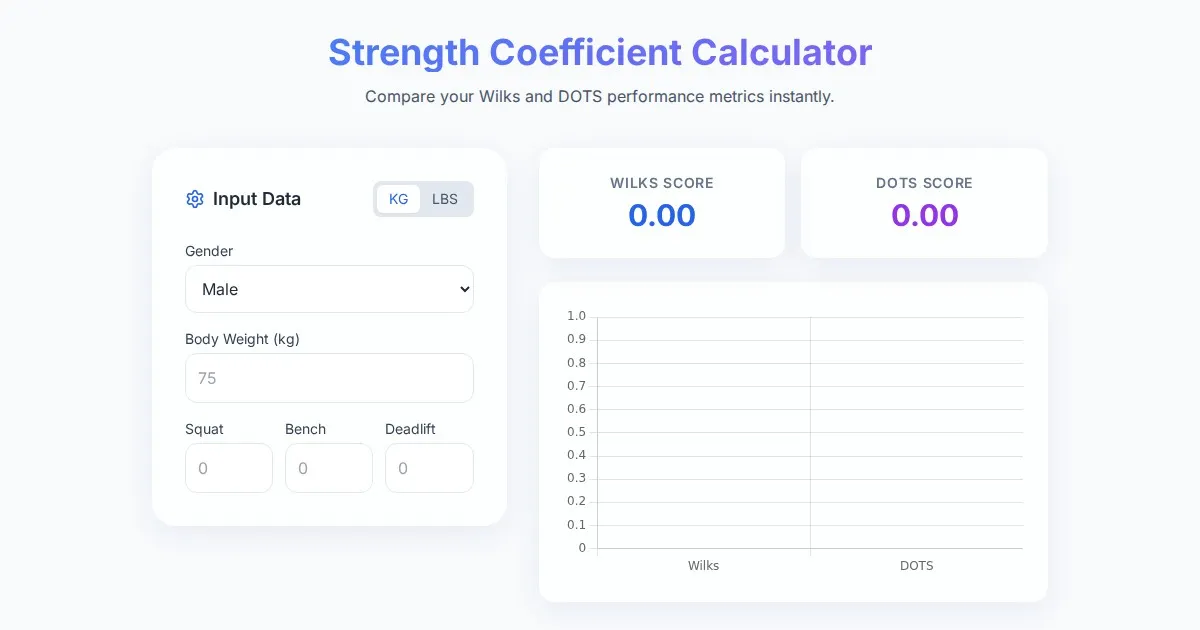The width and height of the screenshot is (1200, 630).
Task: Click the Strength Coefficient Calculator title
Action: click(x=600, y=52)
